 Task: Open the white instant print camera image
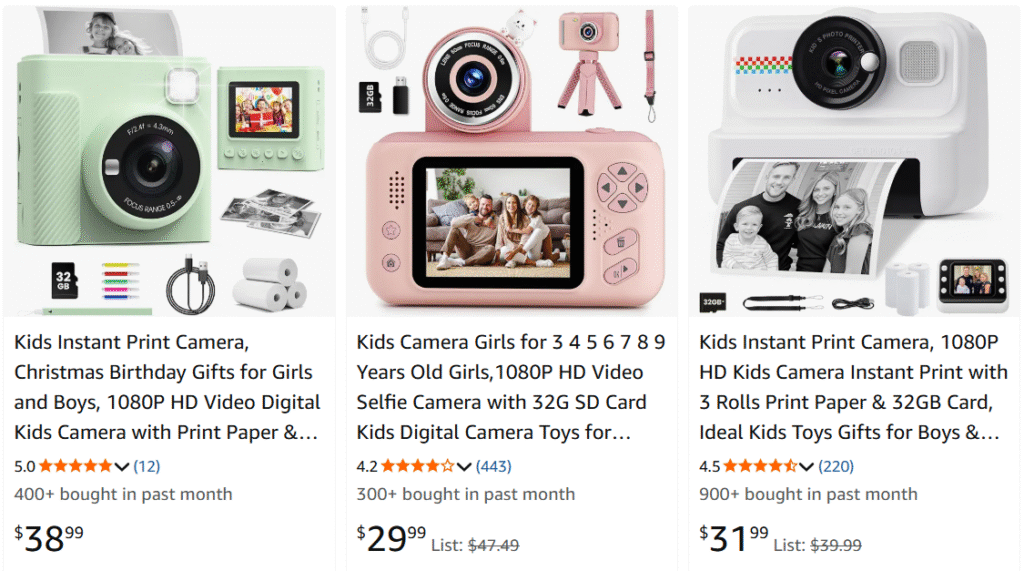[853, 160]
